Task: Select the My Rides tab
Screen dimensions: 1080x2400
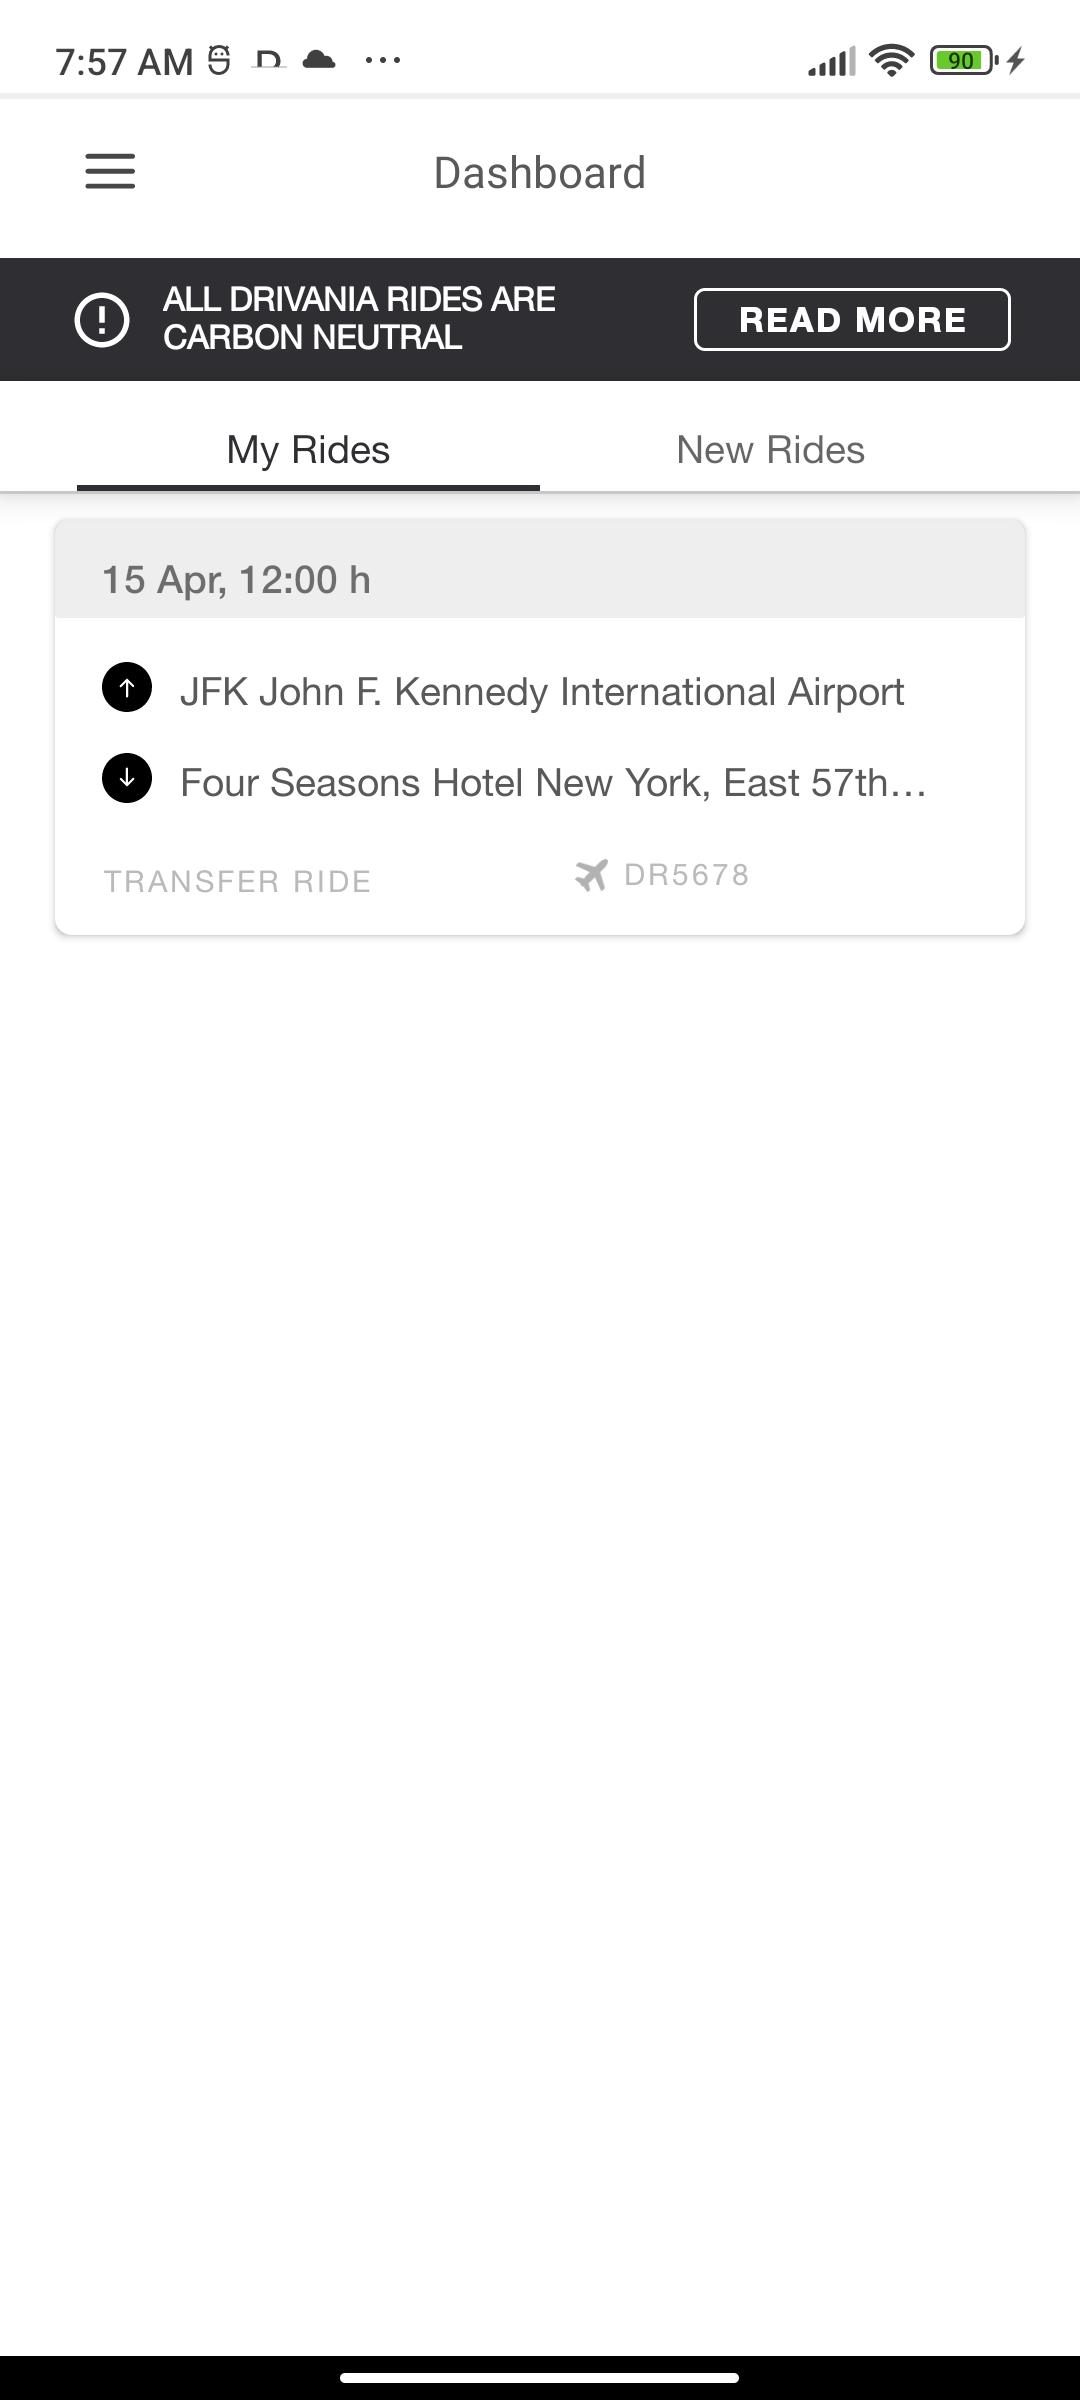Action: click(308, 450)
